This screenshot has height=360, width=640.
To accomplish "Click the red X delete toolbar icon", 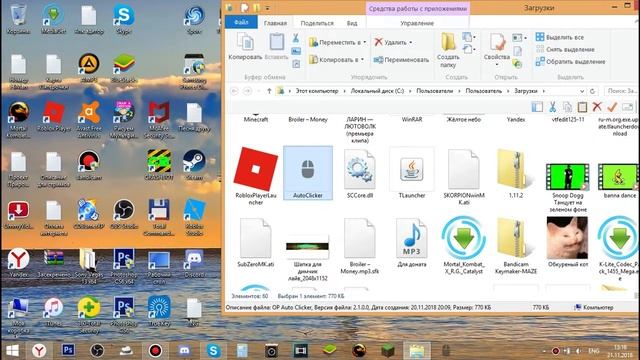I will tap(597, 107).
